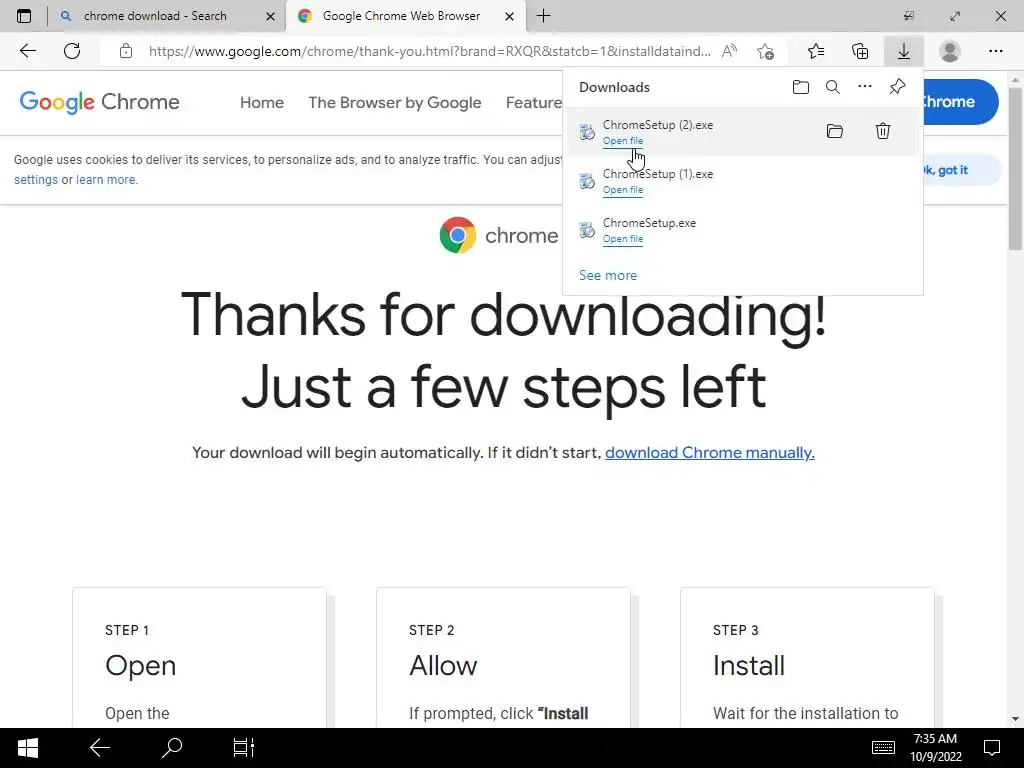Open the Windows Start menu
This screenshot has width=1024, height=768.
pyautogui.click(x=27, y=748)
